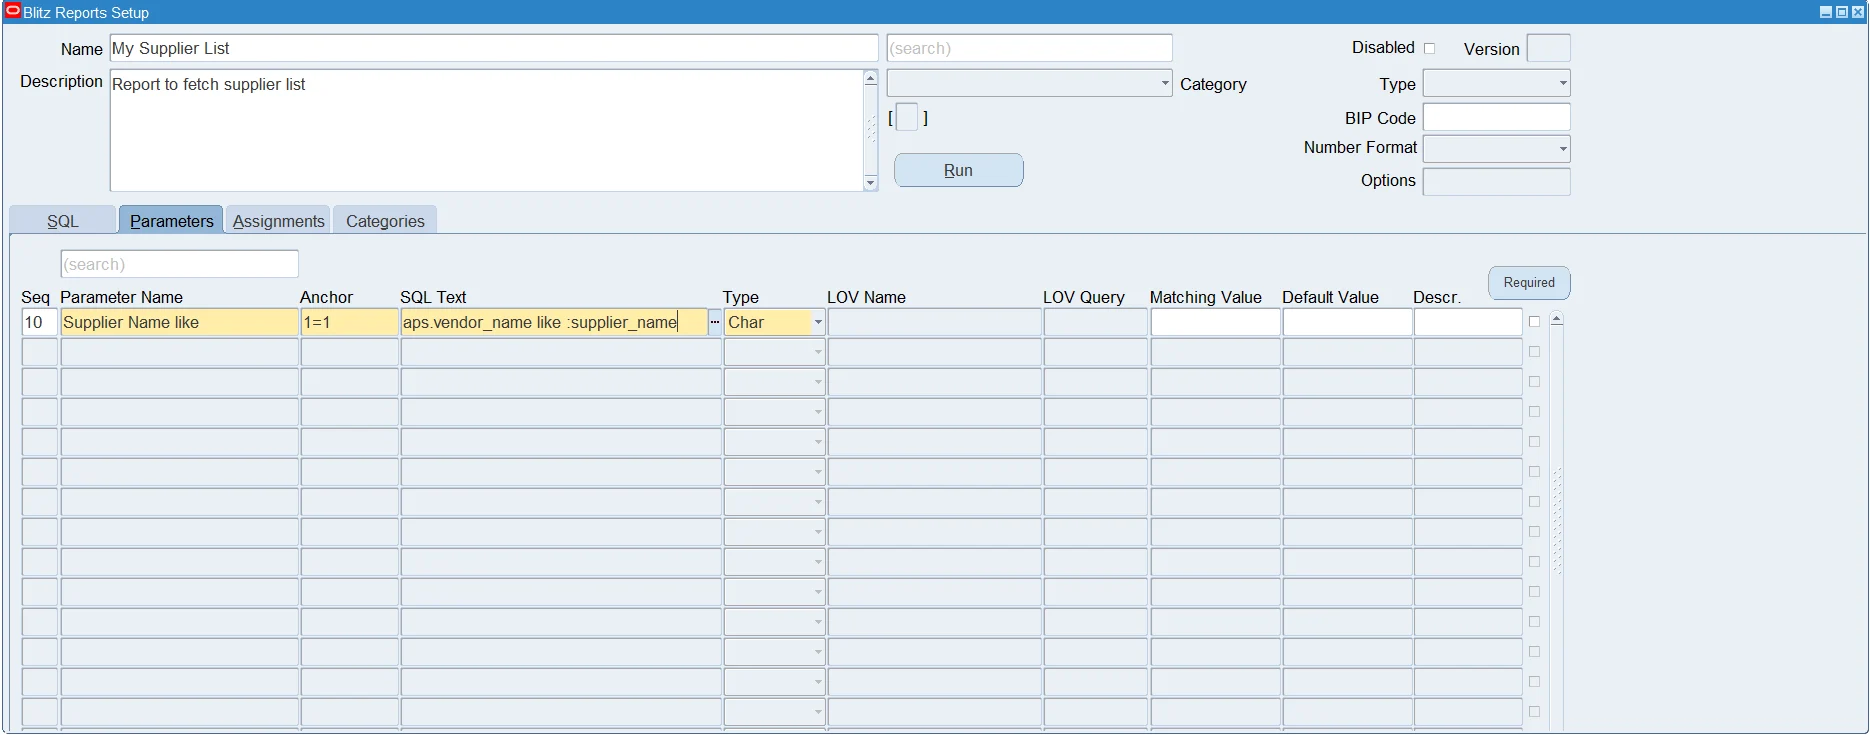Maximize the Blitz Reports Setup window

[1841, 12]
